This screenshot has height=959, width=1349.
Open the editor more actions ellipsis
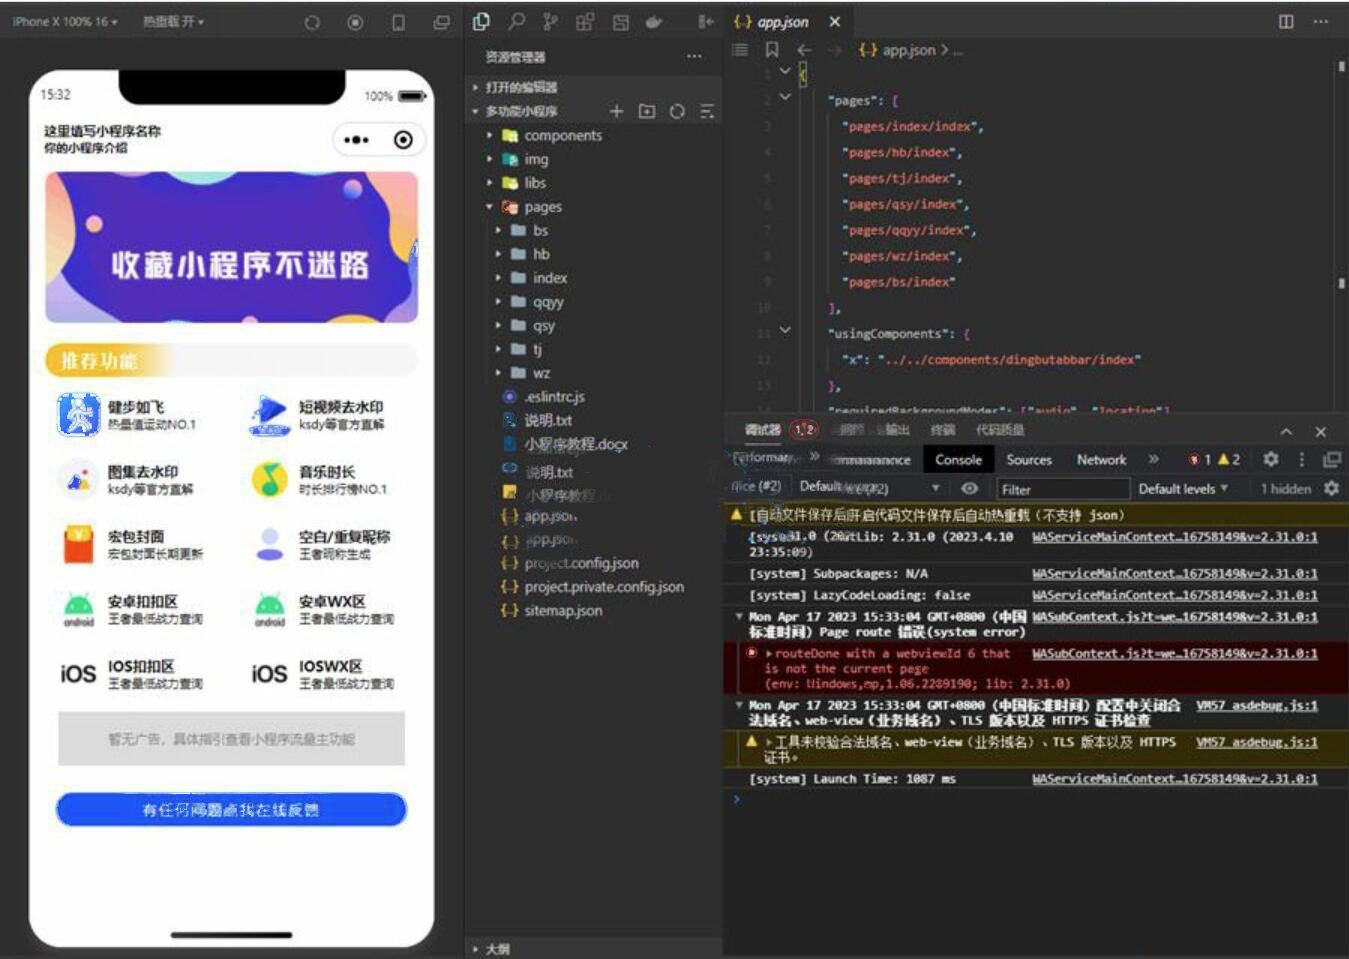click(1321, 21)
